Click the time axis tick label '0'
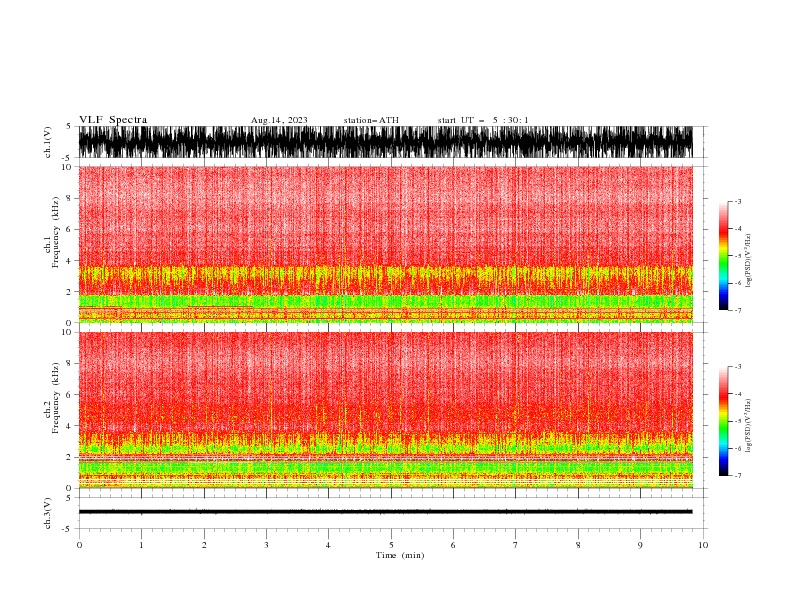 point(79,545)
